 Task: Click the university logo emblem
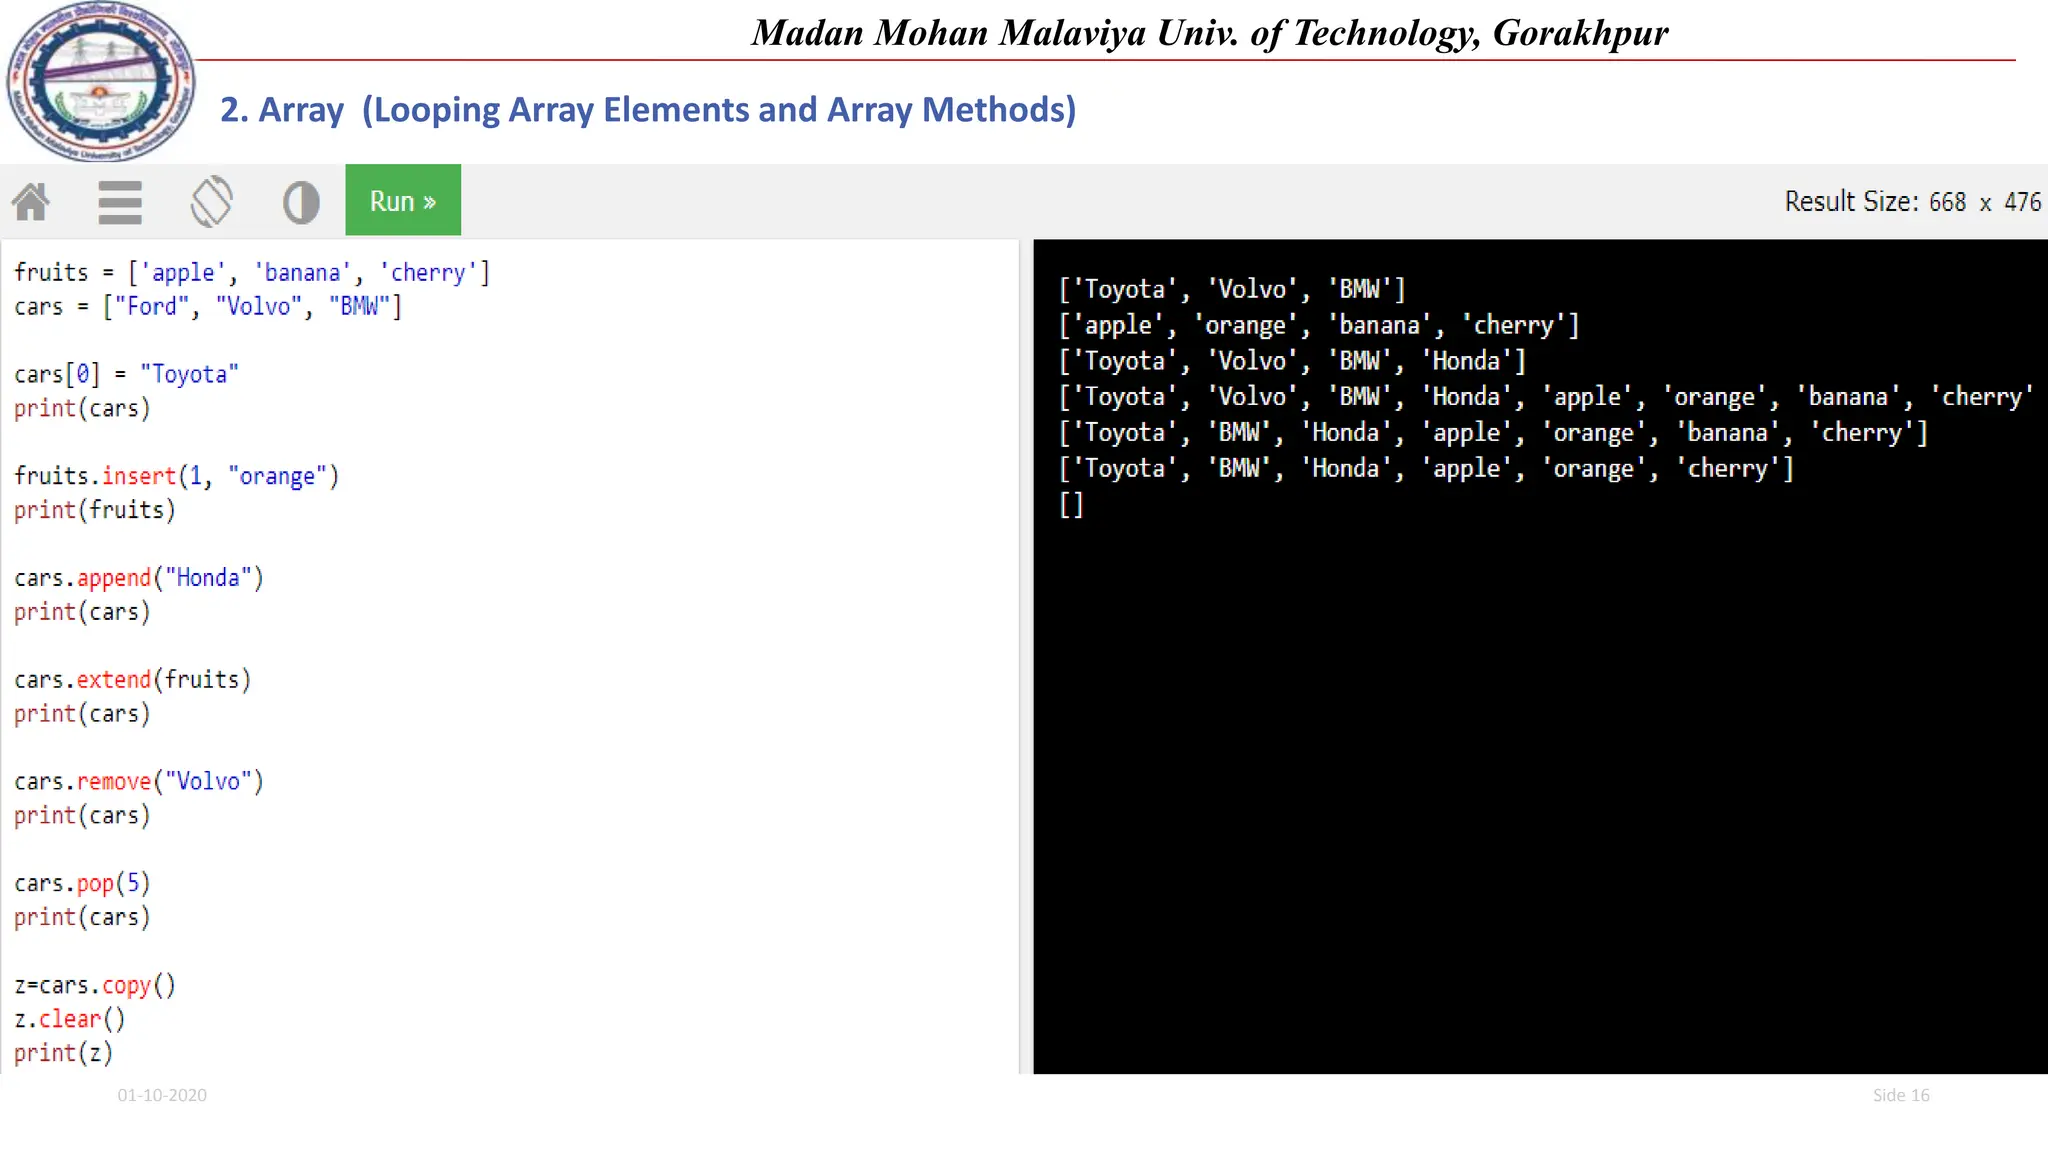pos(99,82)
